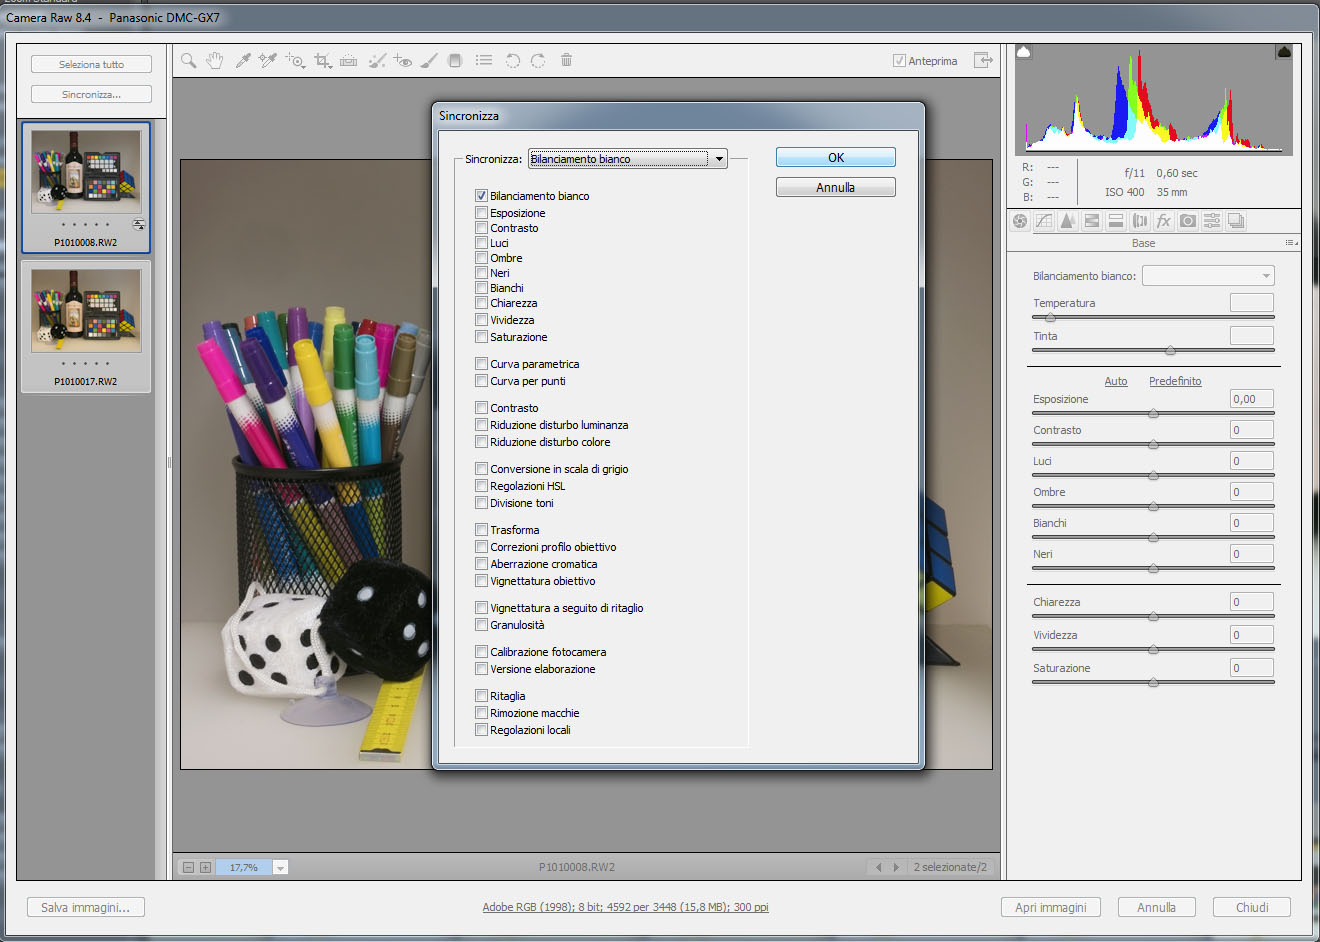
Task: Click the Esposizione slider handle
Action: [1153, 413]
